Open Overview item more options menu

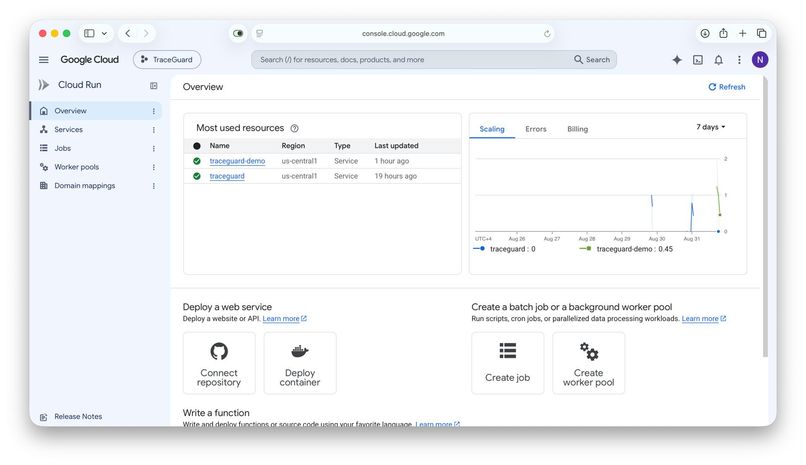(x=153, y=111)
